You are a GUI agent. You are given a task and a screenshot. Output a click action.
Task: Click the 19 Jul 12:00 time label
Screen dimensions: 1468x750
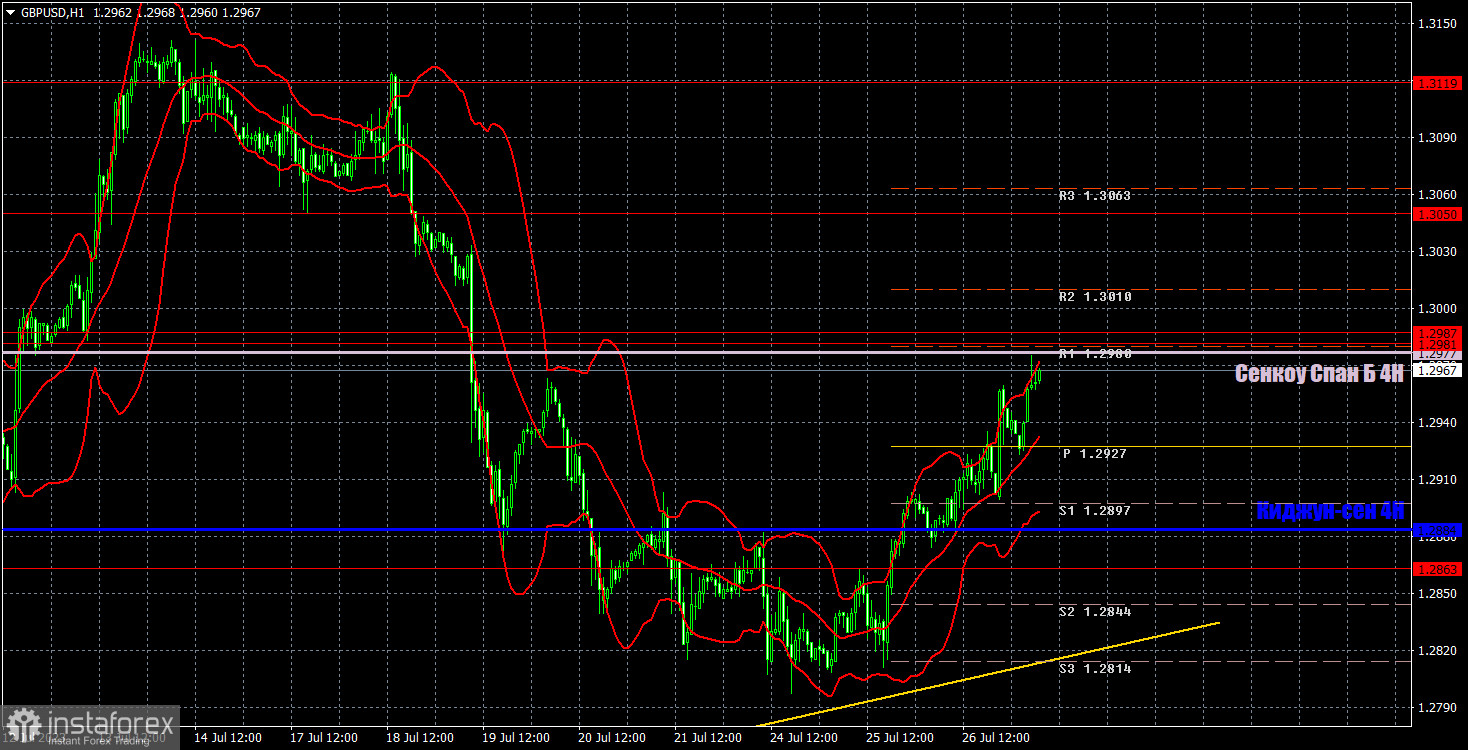[x=514, y=738]
